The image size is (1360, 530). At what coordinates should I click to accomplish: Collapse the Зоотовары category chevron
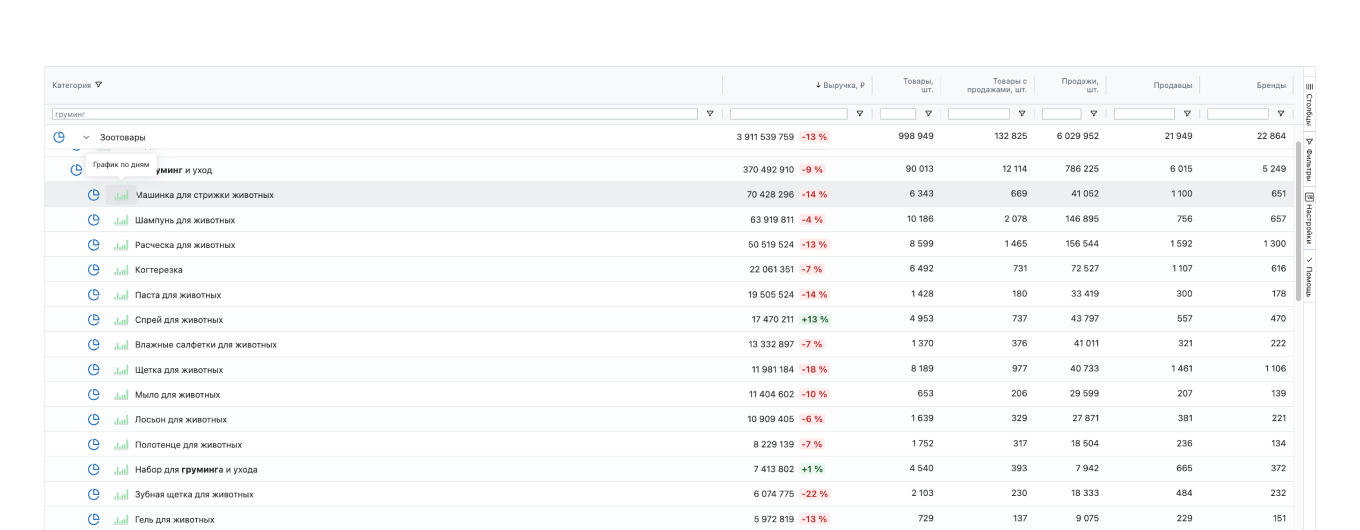point(86,137)
